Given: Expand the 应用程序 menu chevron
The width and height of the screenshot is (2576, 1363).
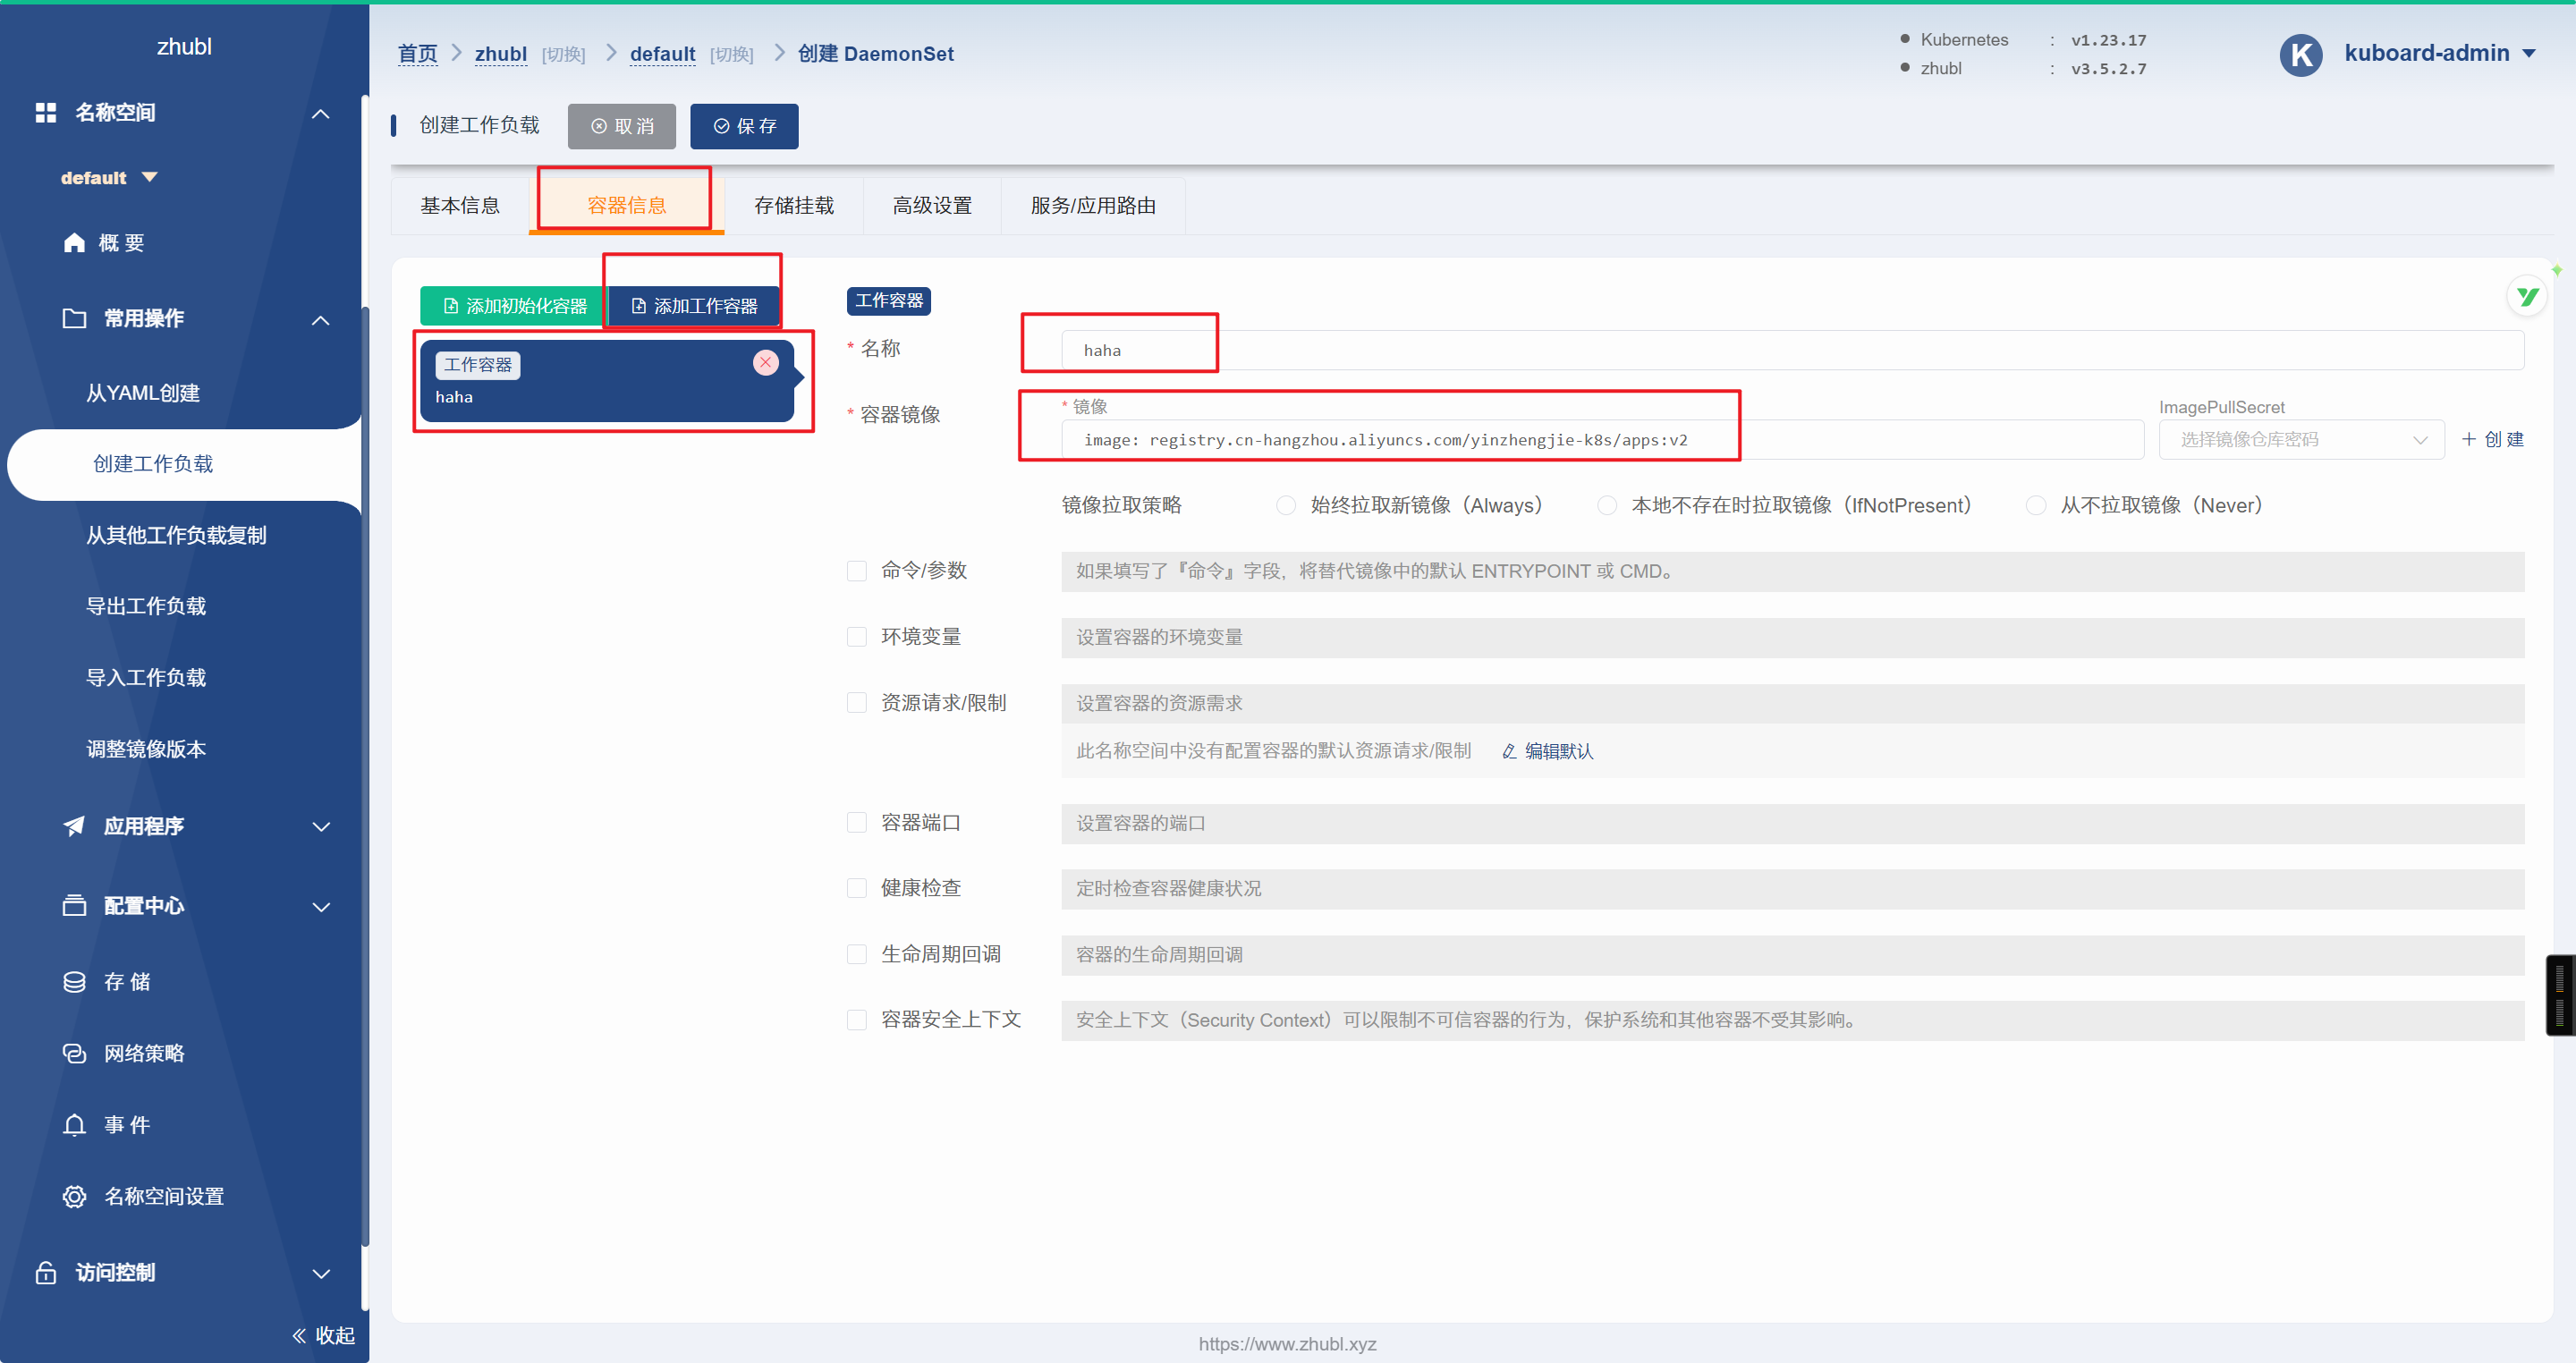Looking at the screenshot, I should 320,827.
